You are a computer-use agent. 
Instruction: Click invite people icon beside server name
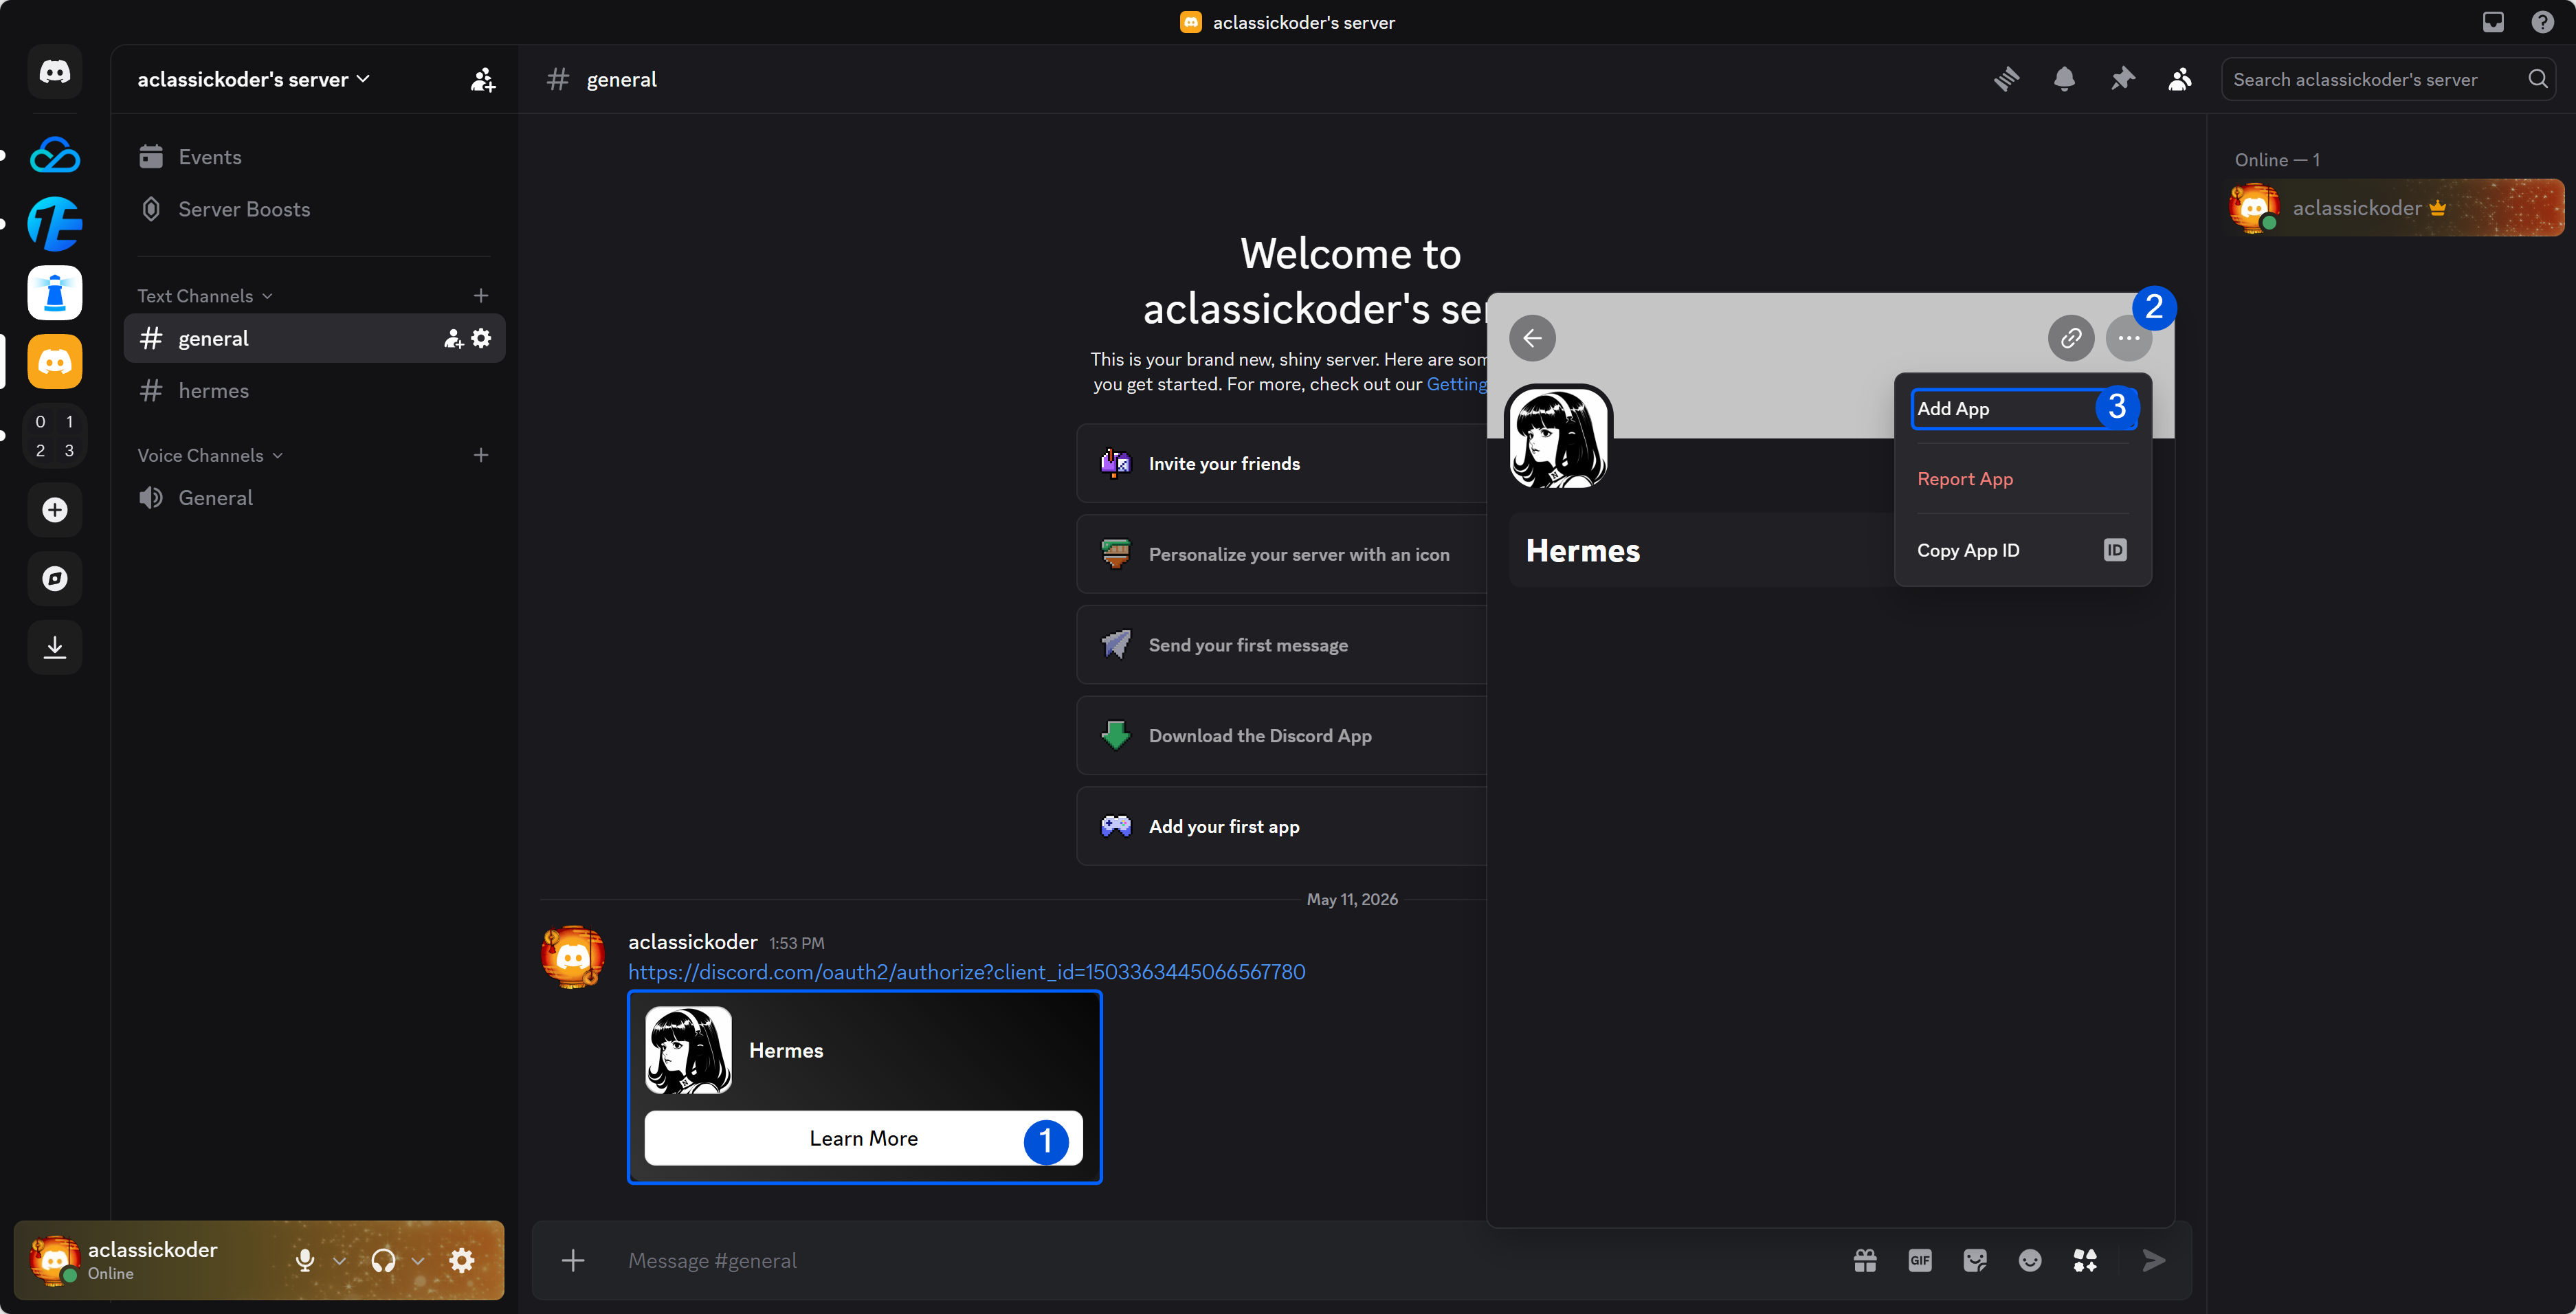click(483, 79)
